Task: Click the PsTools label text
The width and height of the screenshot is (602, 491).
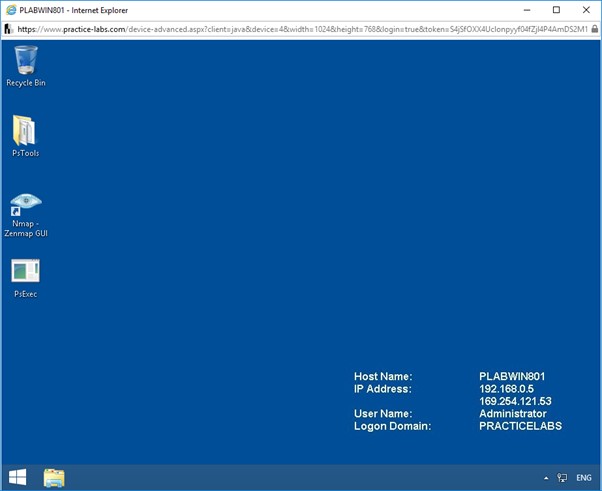Action: coord(25,153)
